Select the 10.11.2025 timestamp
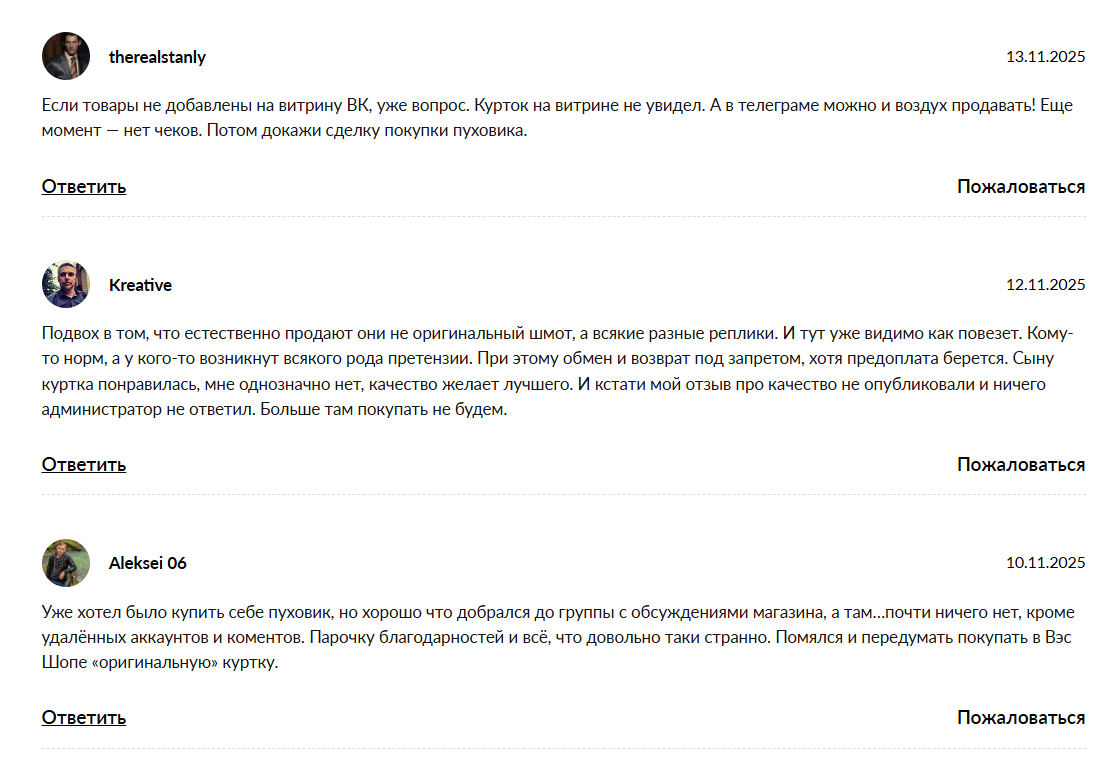This screenshot has height=757, width=1102. click(1045, 563)
